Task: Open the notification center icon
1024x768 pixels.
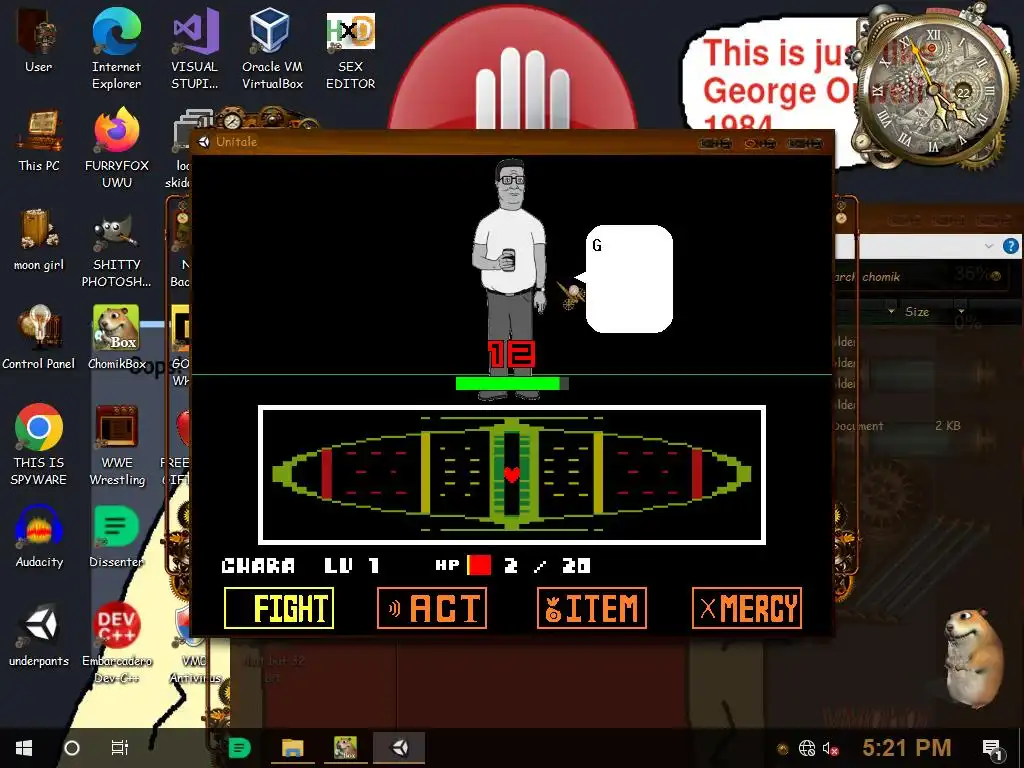Action: (x=992, y=749)
